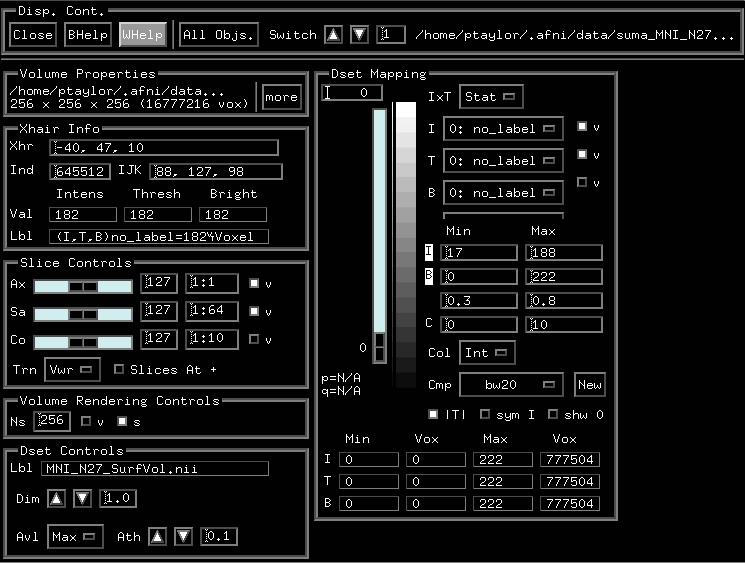Click the Ath up arrow
Viewport: 745px width, 563px height.
(x=158, y=537)
